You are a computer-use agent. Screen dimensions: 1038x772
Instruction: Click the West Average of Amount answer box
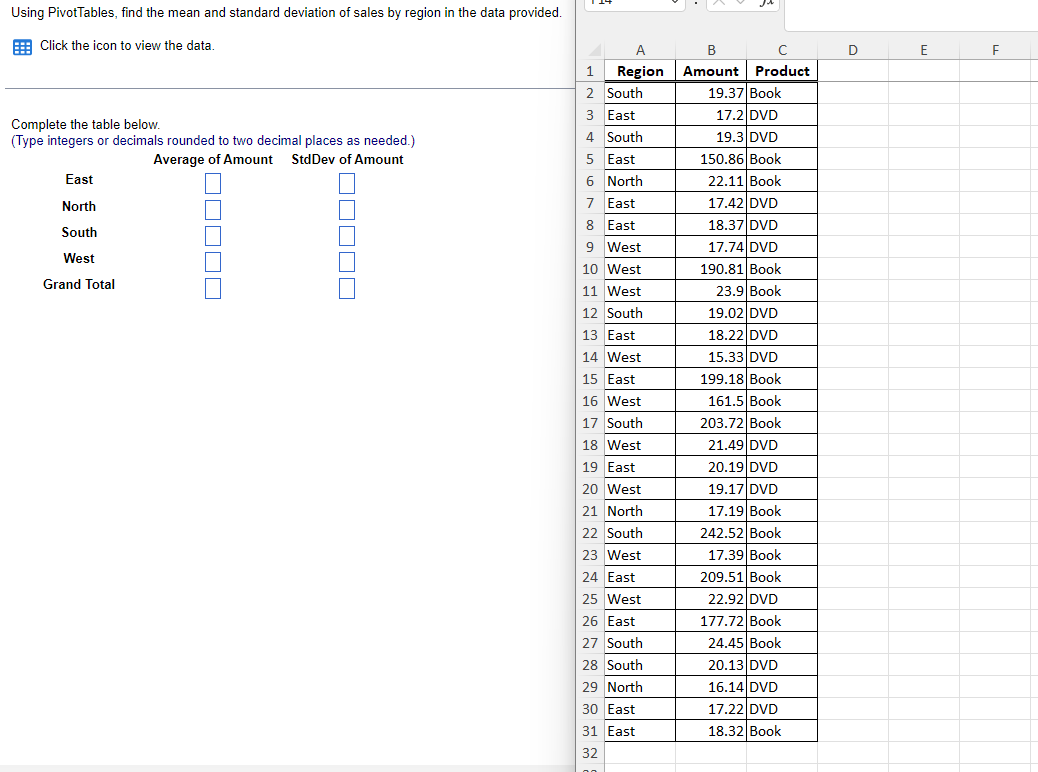tap(213, 262)
